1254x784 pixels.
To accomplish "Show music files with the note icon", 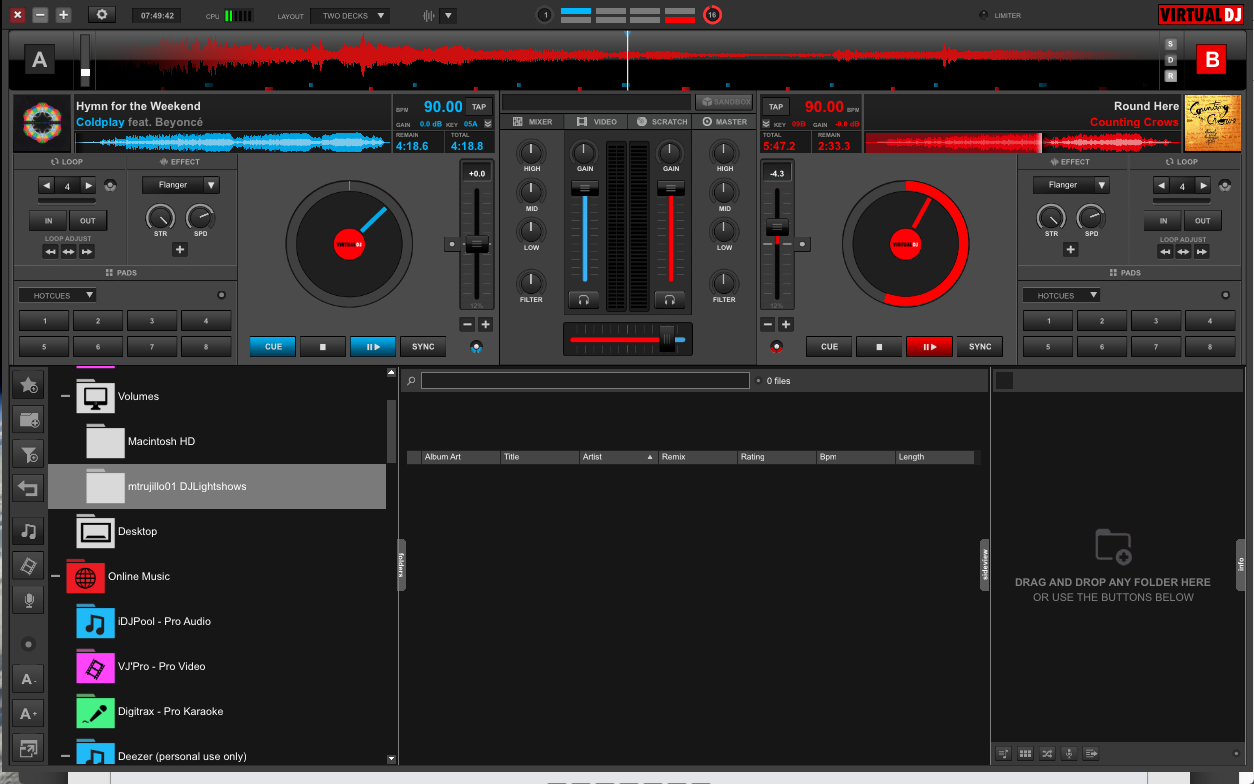I will [29, 531].
